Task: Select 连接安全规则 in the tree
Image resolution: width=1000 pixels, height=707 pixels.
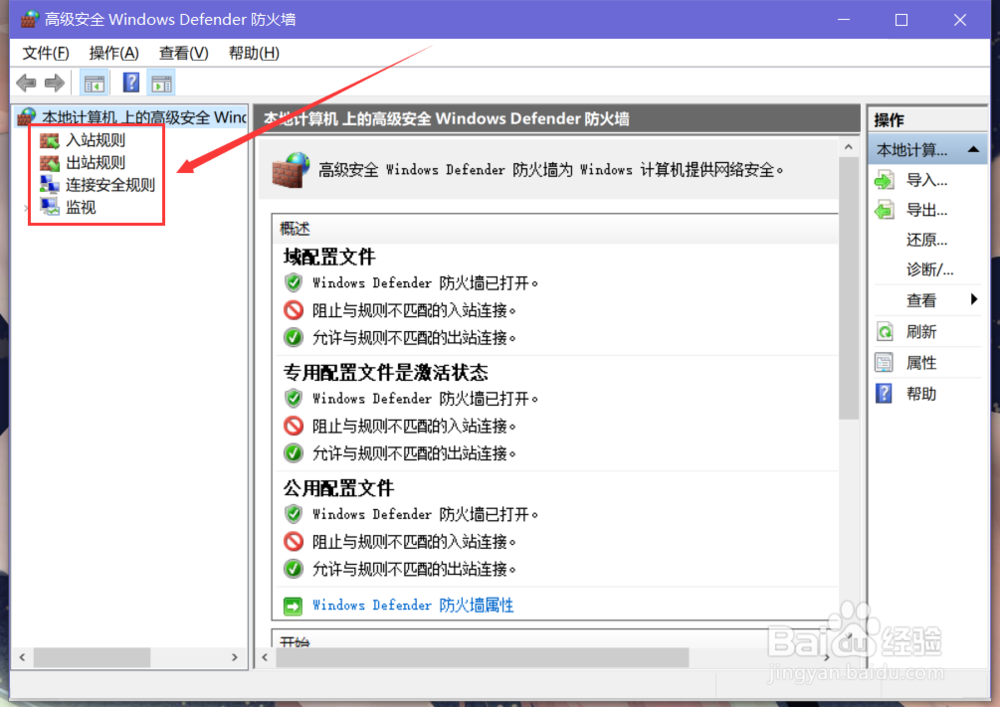Action: coord(110,185)
